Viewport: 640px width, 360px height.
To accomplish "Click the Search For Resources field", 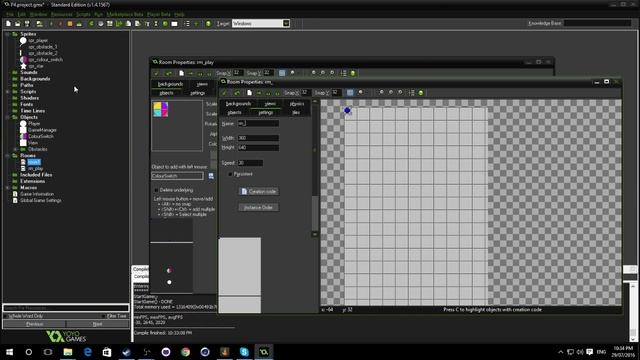I will 66,308.
